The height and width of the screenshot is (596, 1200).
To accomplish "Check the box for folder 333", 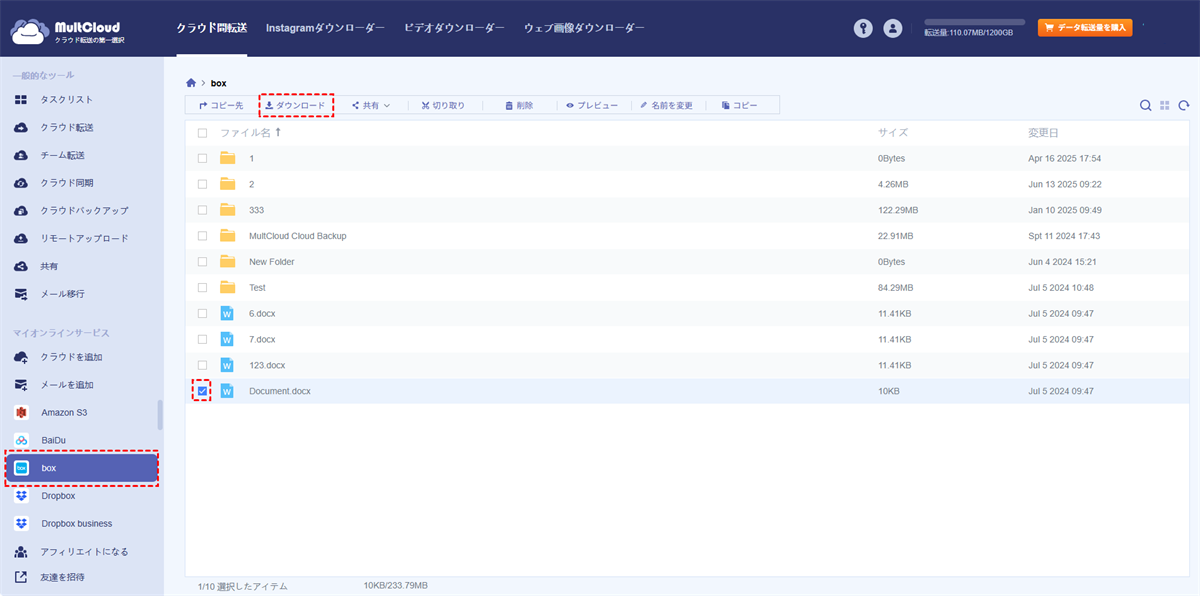I will click(203, 210).
